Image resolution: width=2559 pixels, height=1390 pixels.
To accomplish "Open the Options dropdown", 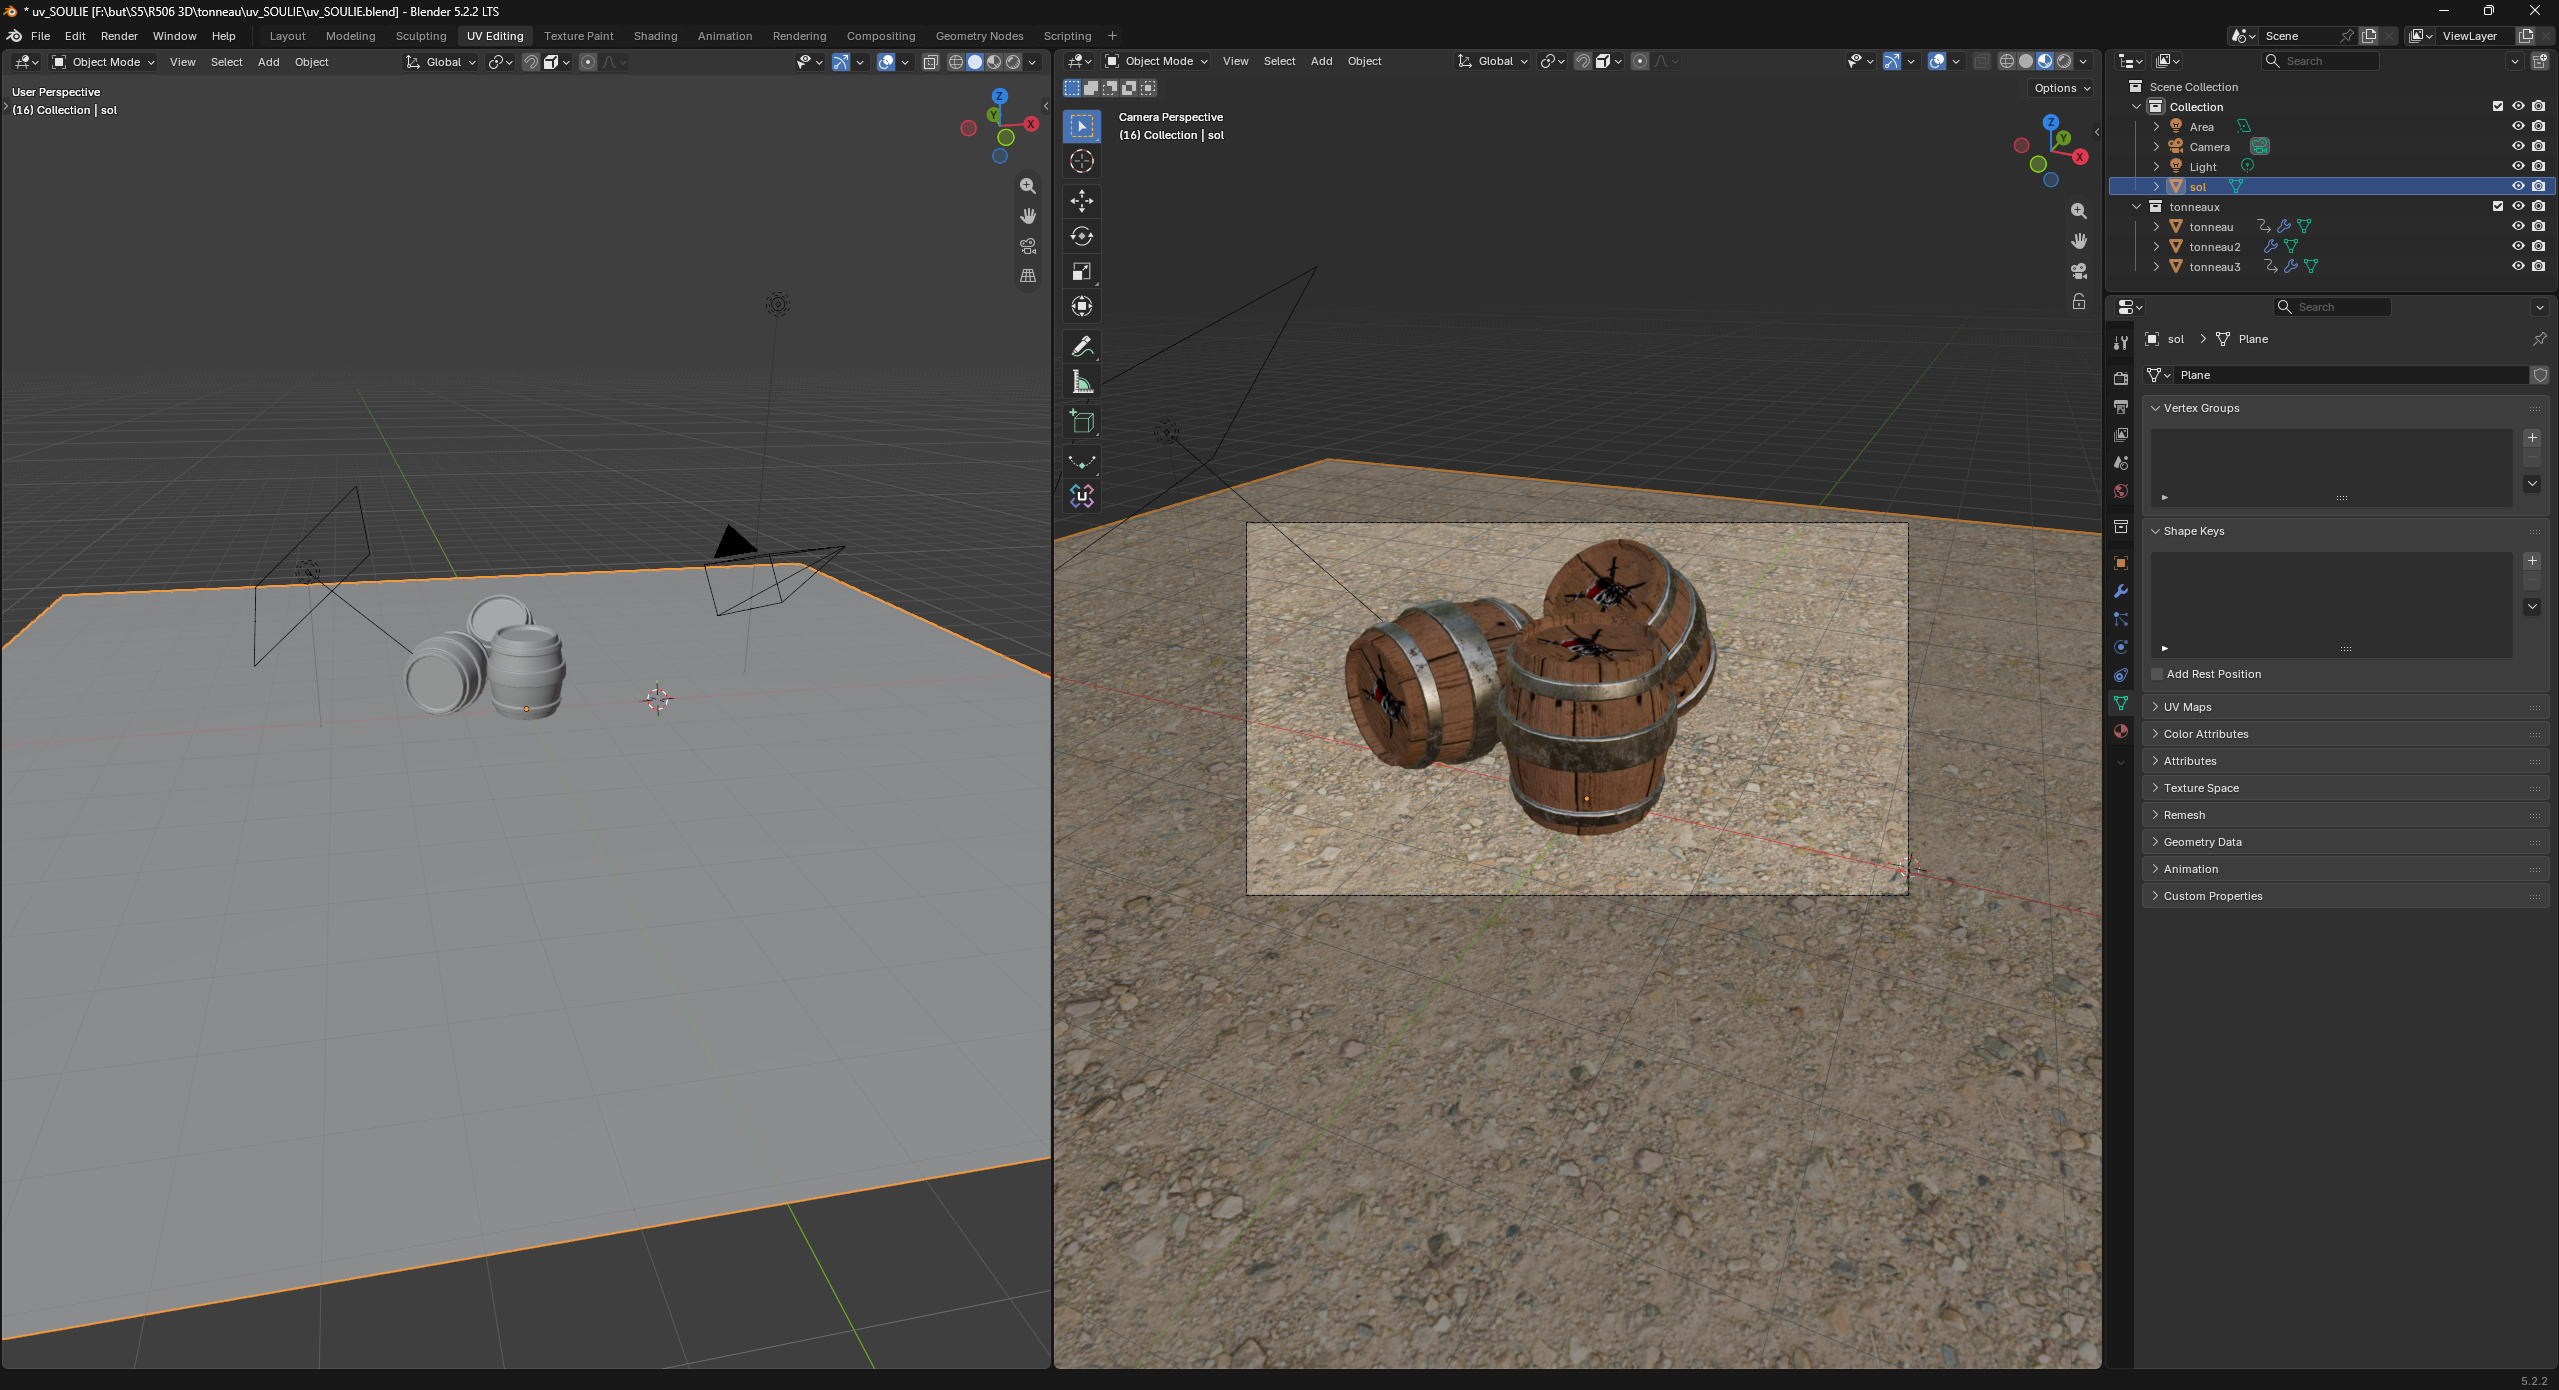I will click(x=2062, y=88).
